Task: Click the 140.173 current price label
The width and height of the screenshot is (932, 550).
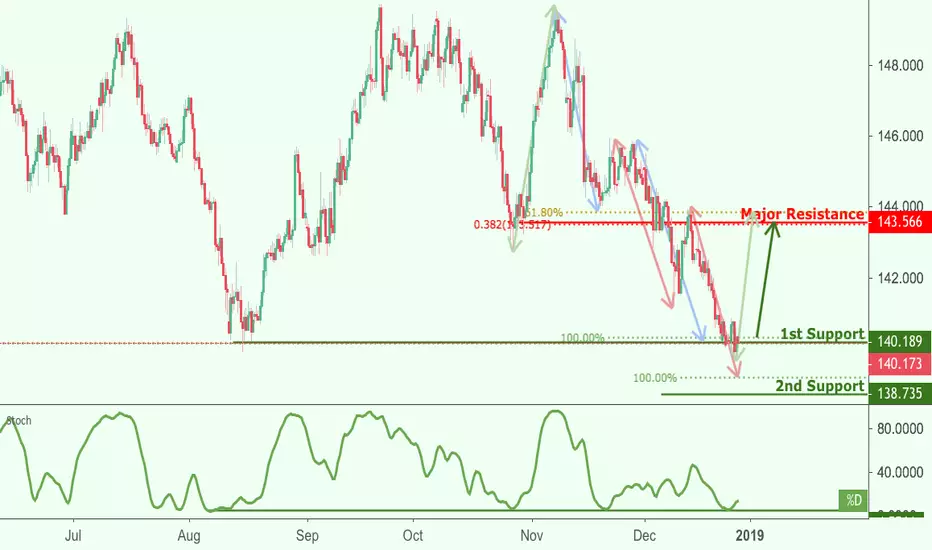Action: [x=900, y=363]
